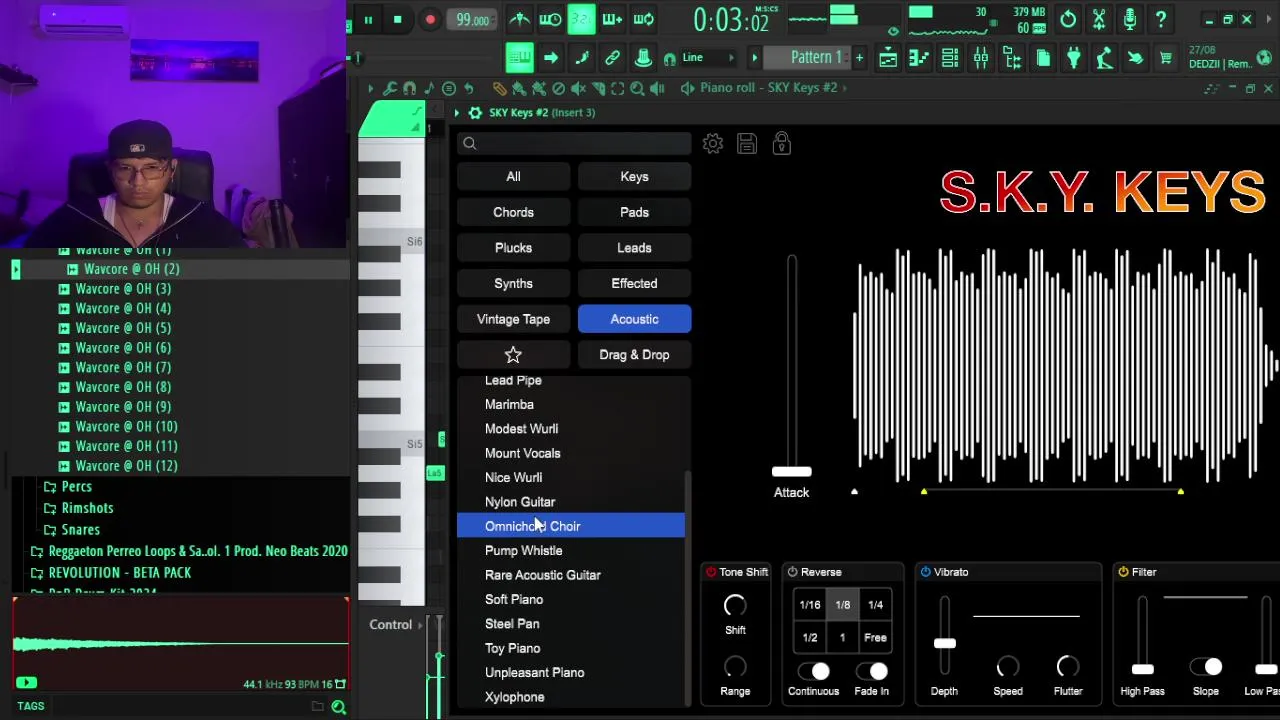Expand the Percs folder

pos(69,486)
